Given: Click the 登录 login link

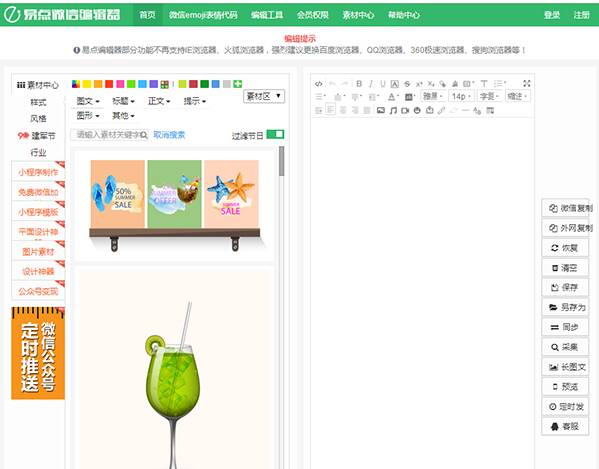Looking at the screenshot, I should coord(552,15).
